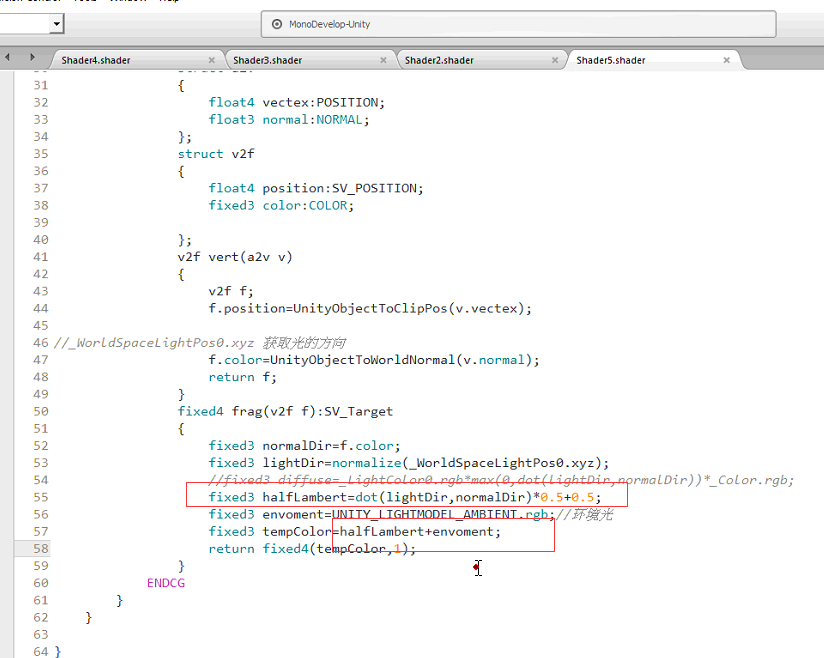824x658 pixels.
Task: Close the Shader3.shader tab
Action: [x=384, y=60]
